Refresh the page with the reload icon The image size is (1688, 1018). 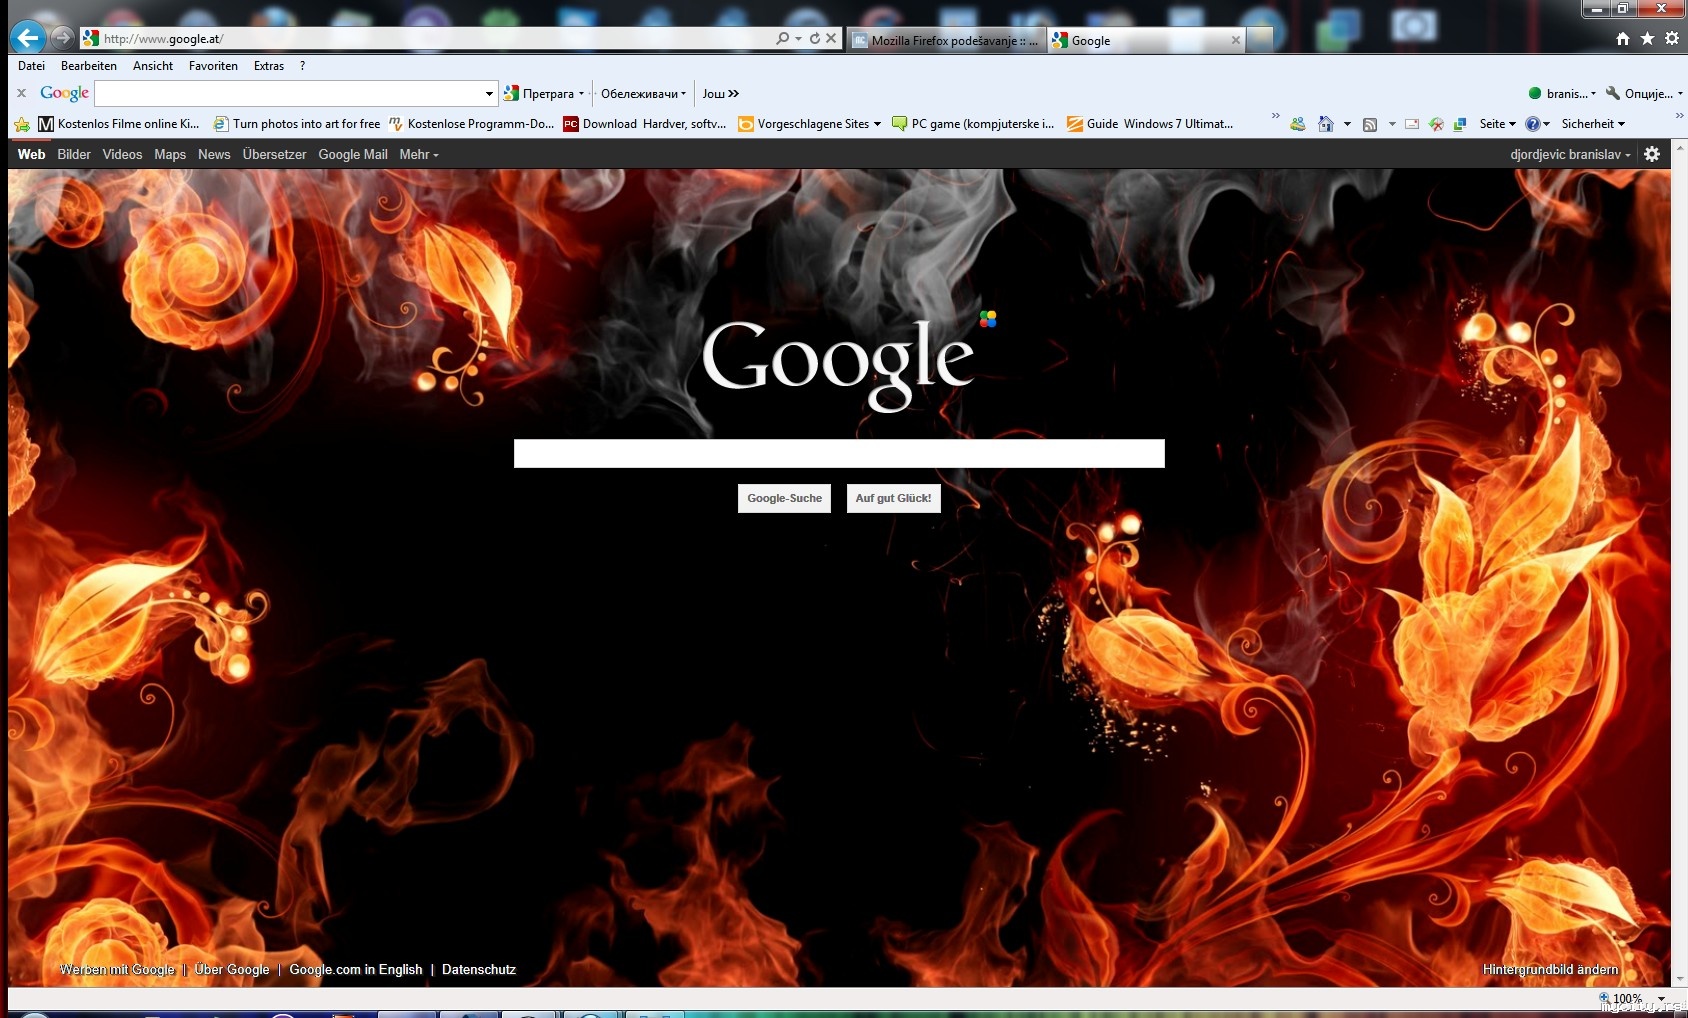point(815,38)
